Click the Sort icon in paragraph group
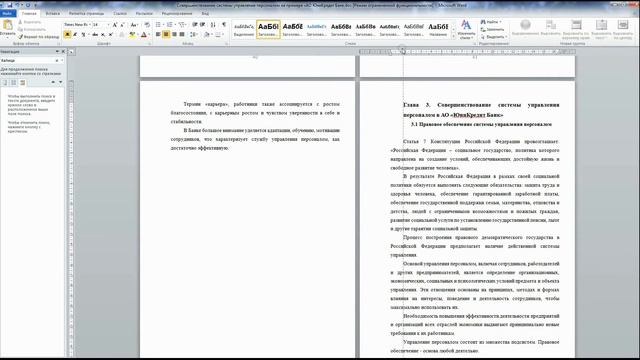This screenshot has width=640, height=360. [213, 25]
